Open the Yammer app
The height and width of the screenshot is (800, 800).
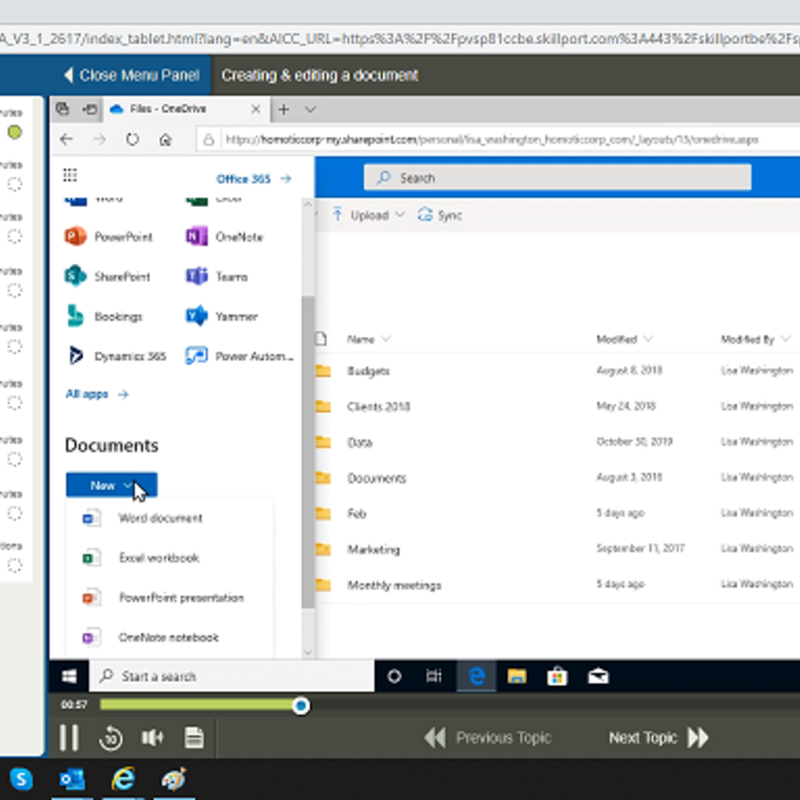[x=221, y=316]
